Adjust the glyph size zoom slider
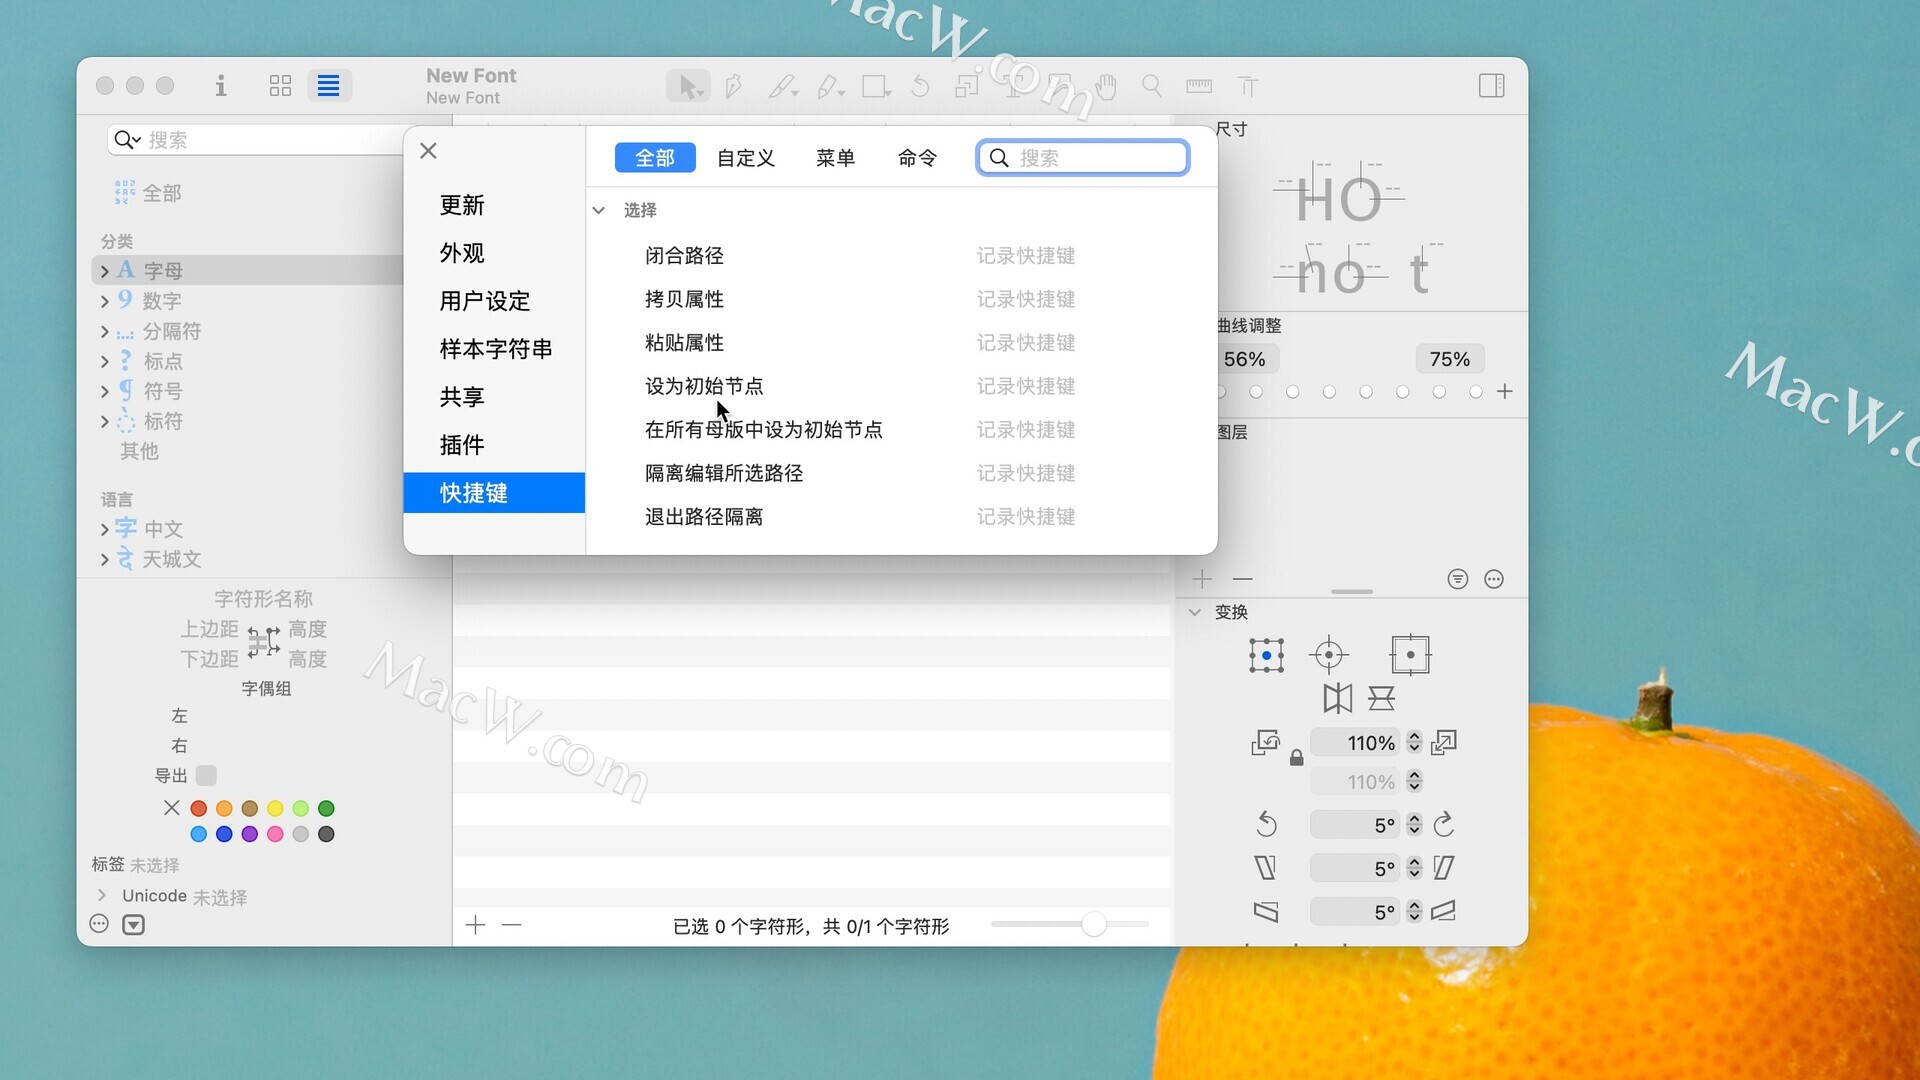 point(1093,924)
